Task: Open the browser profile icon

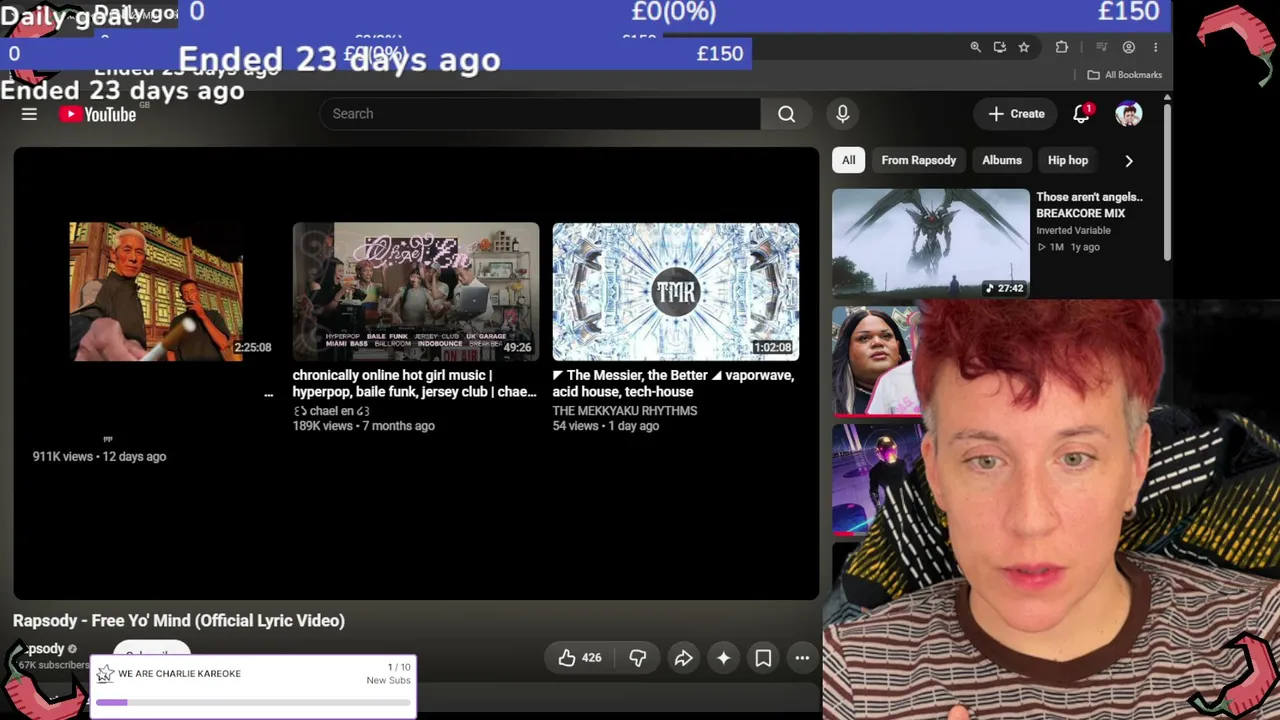Action: pyautogui.click(x=1129, y=47)
